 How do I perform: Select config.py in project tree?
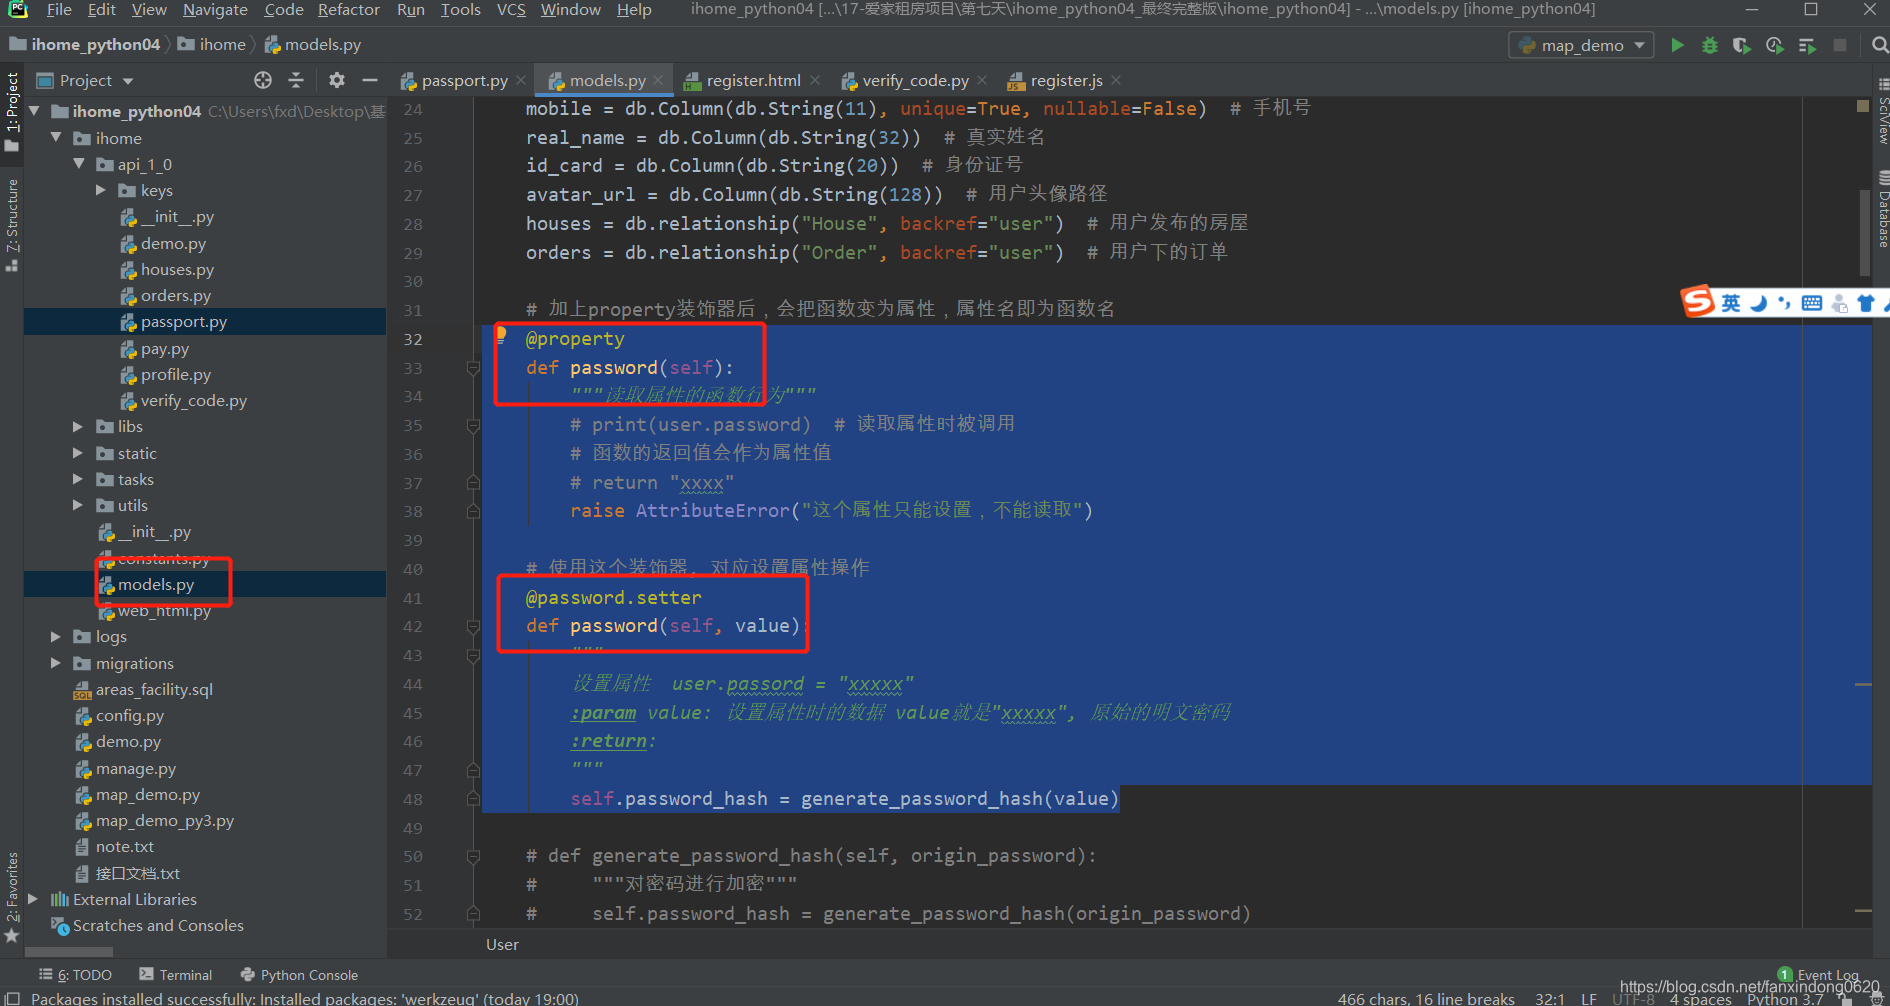(129, 715)
